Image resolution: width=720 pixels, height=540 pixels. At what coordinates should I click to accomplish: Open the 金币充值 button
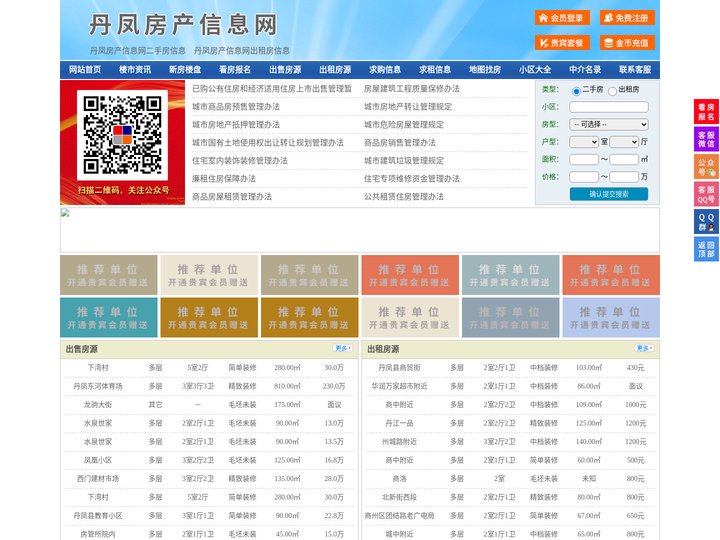point(627,43)
